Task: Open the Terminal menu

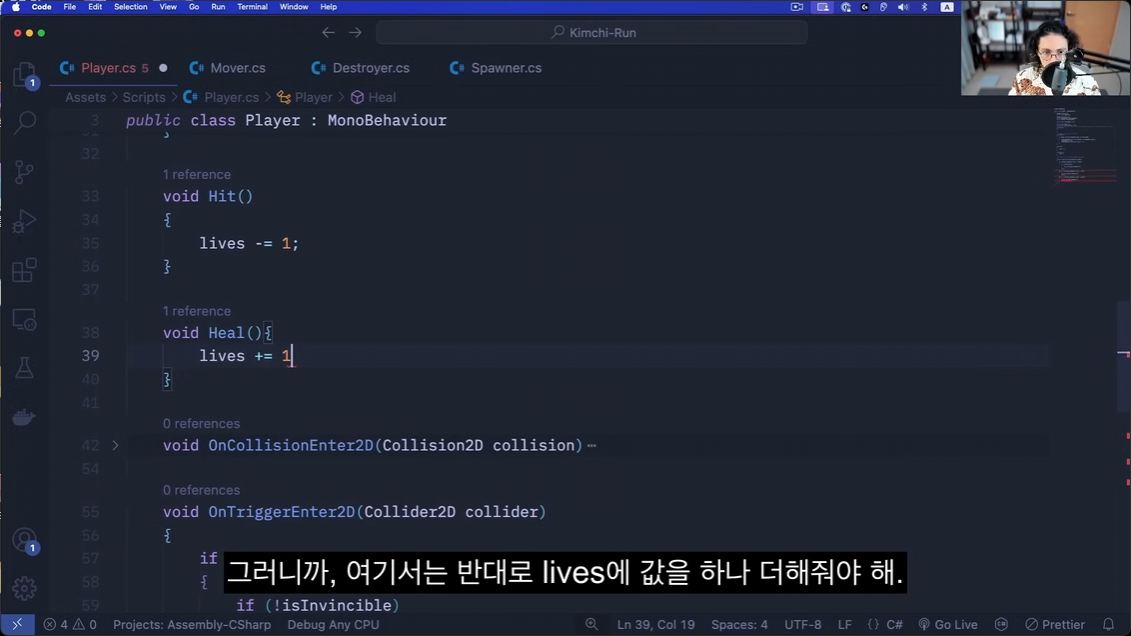Action: click(252, 6)
